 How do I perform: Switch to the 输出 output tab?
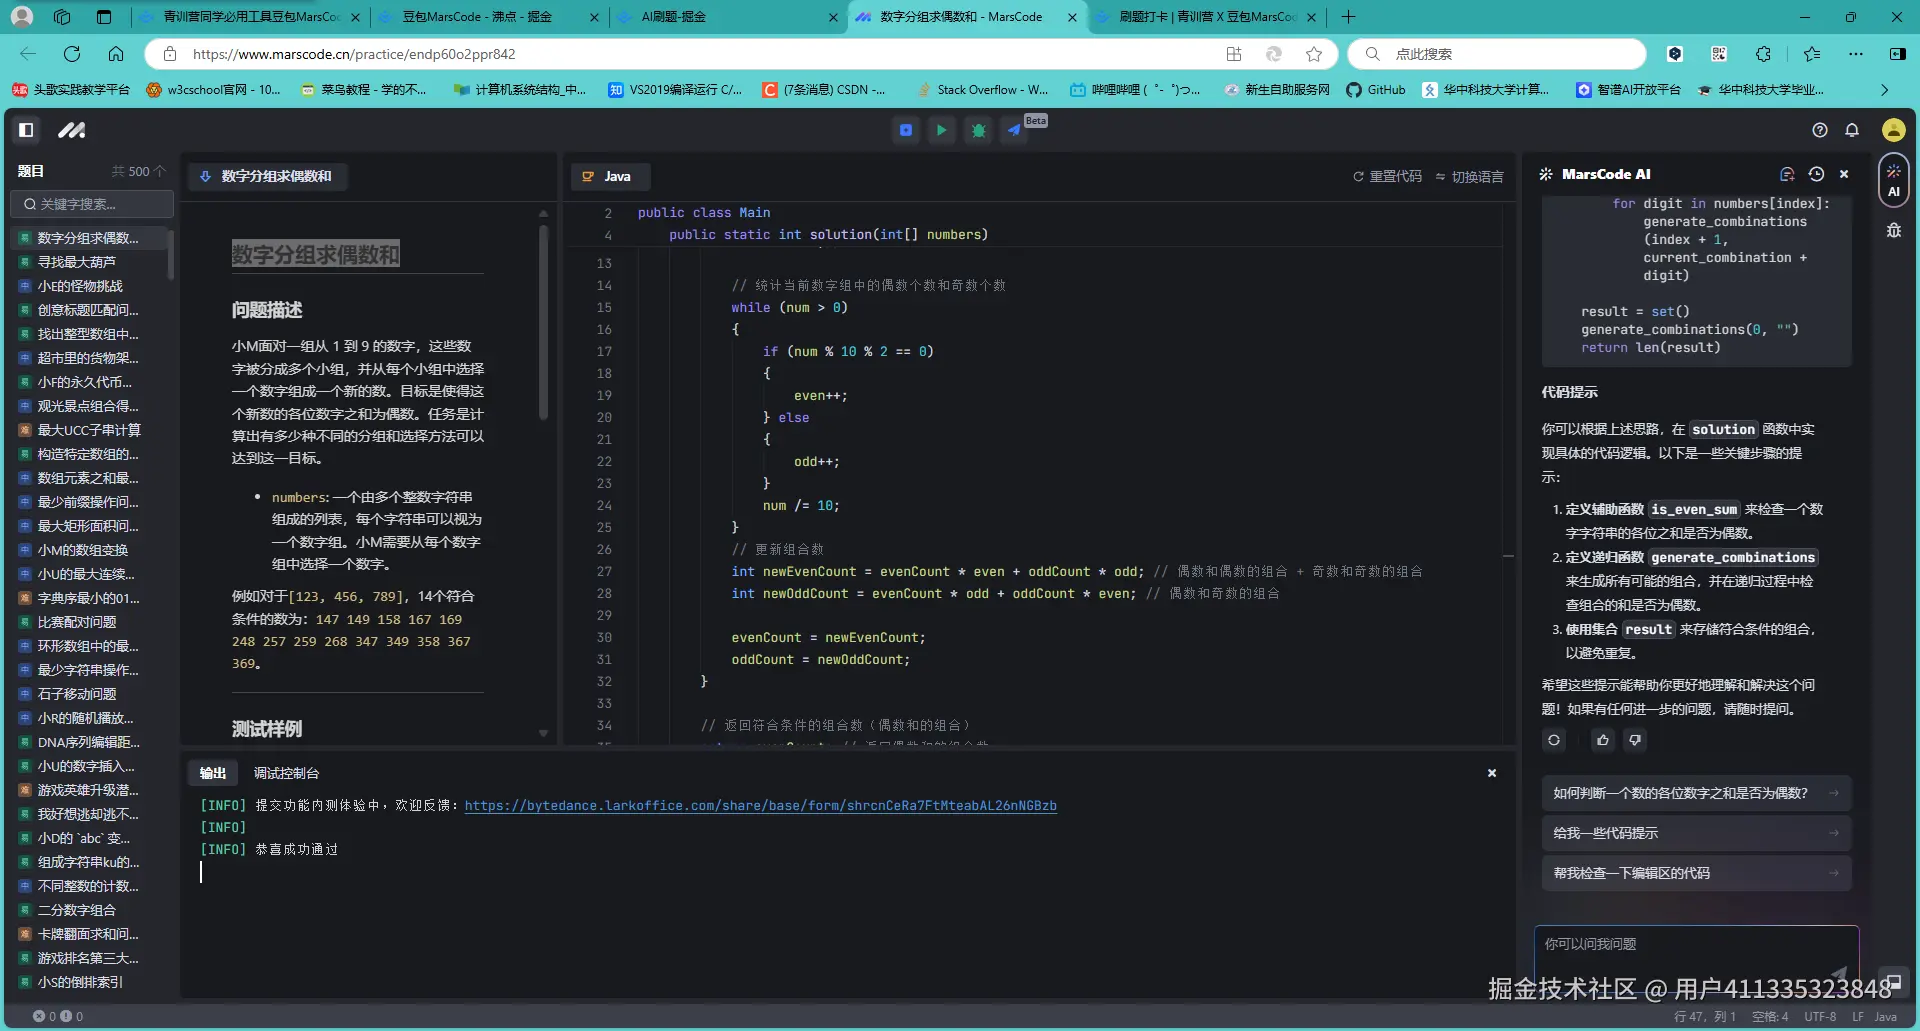point(212,773)
